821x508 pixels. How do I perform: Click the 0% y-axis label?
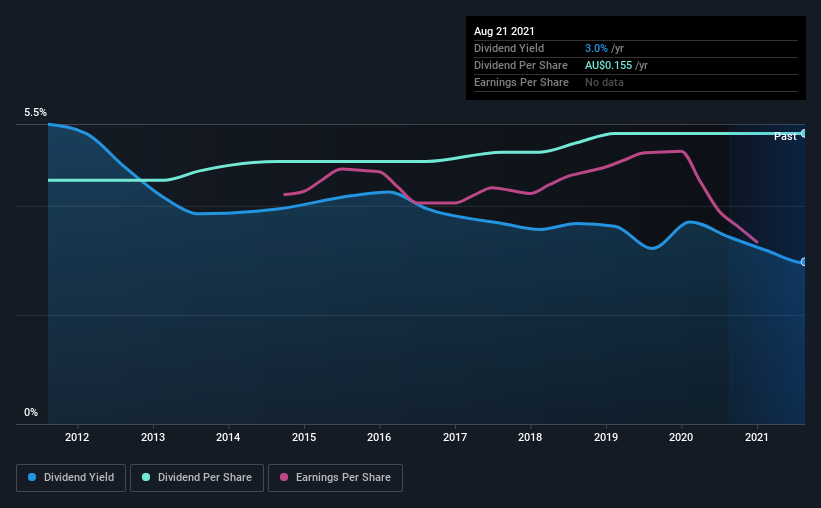[x=31, y=412]
